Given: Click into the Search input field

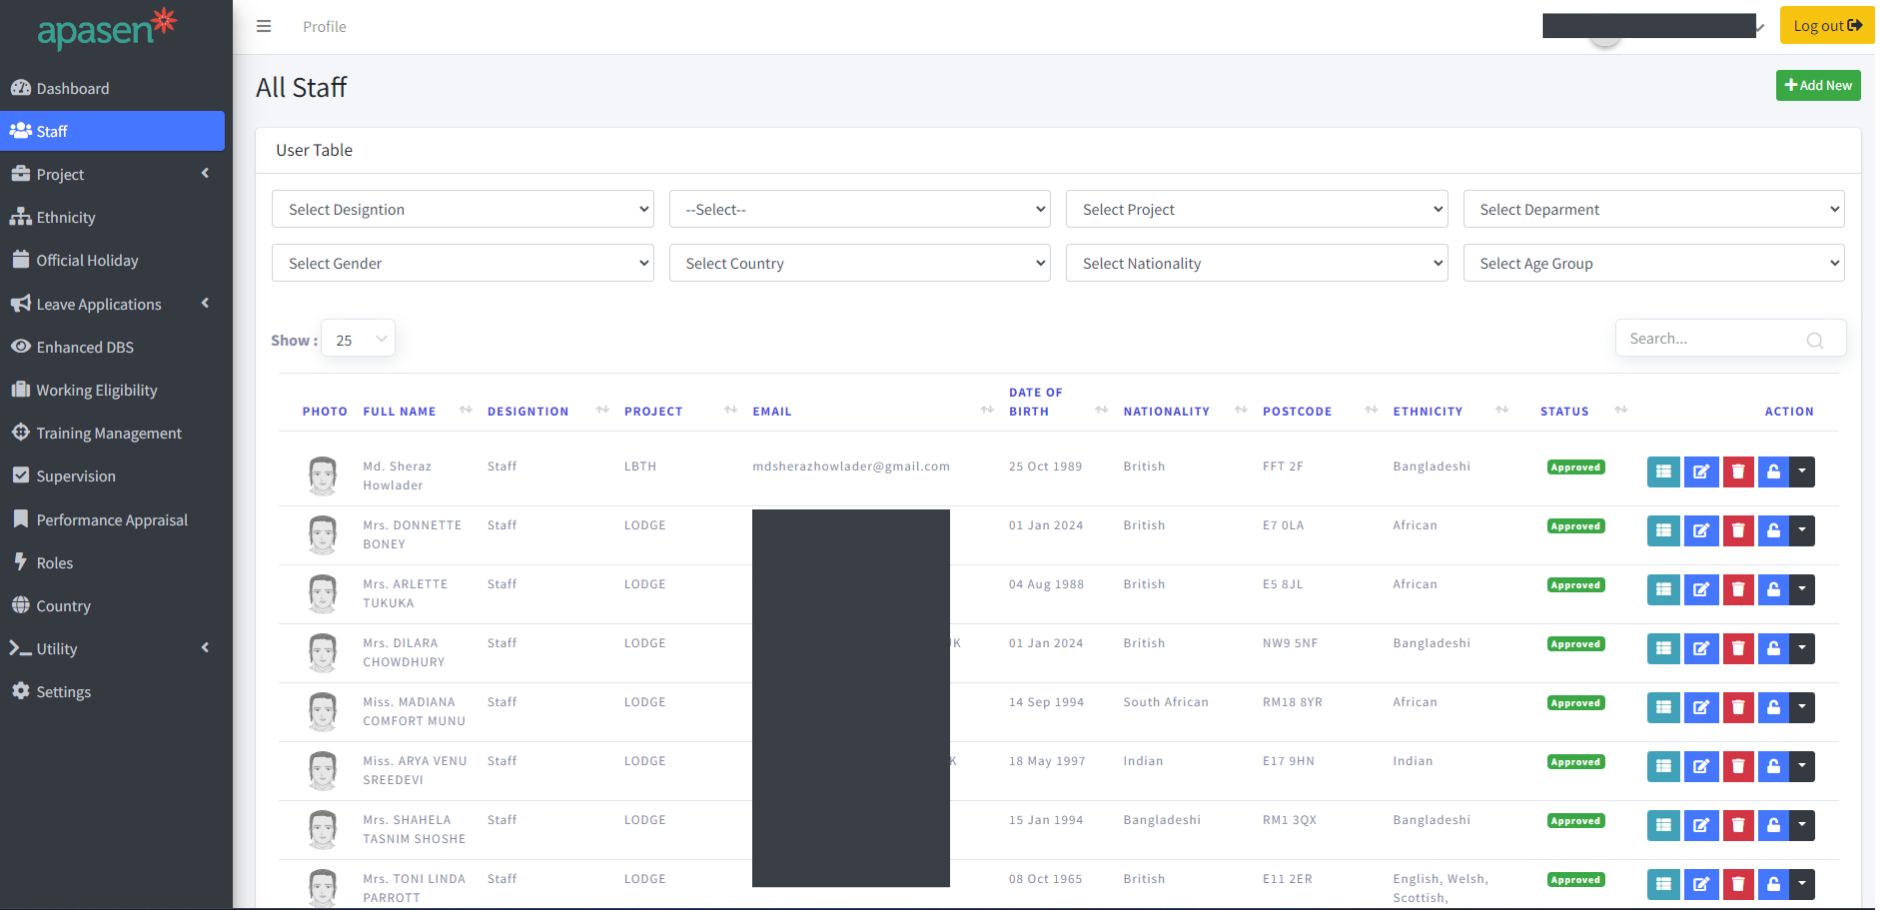Looking at the screenshot, I should (x=1712, y=339).
